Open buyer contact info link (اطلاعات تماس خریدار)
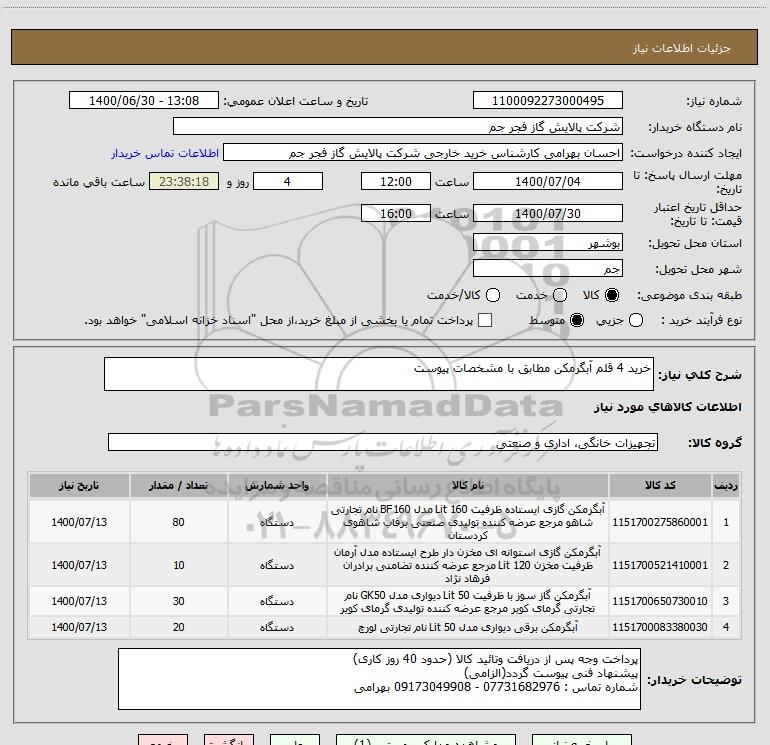 click(165, 153)
